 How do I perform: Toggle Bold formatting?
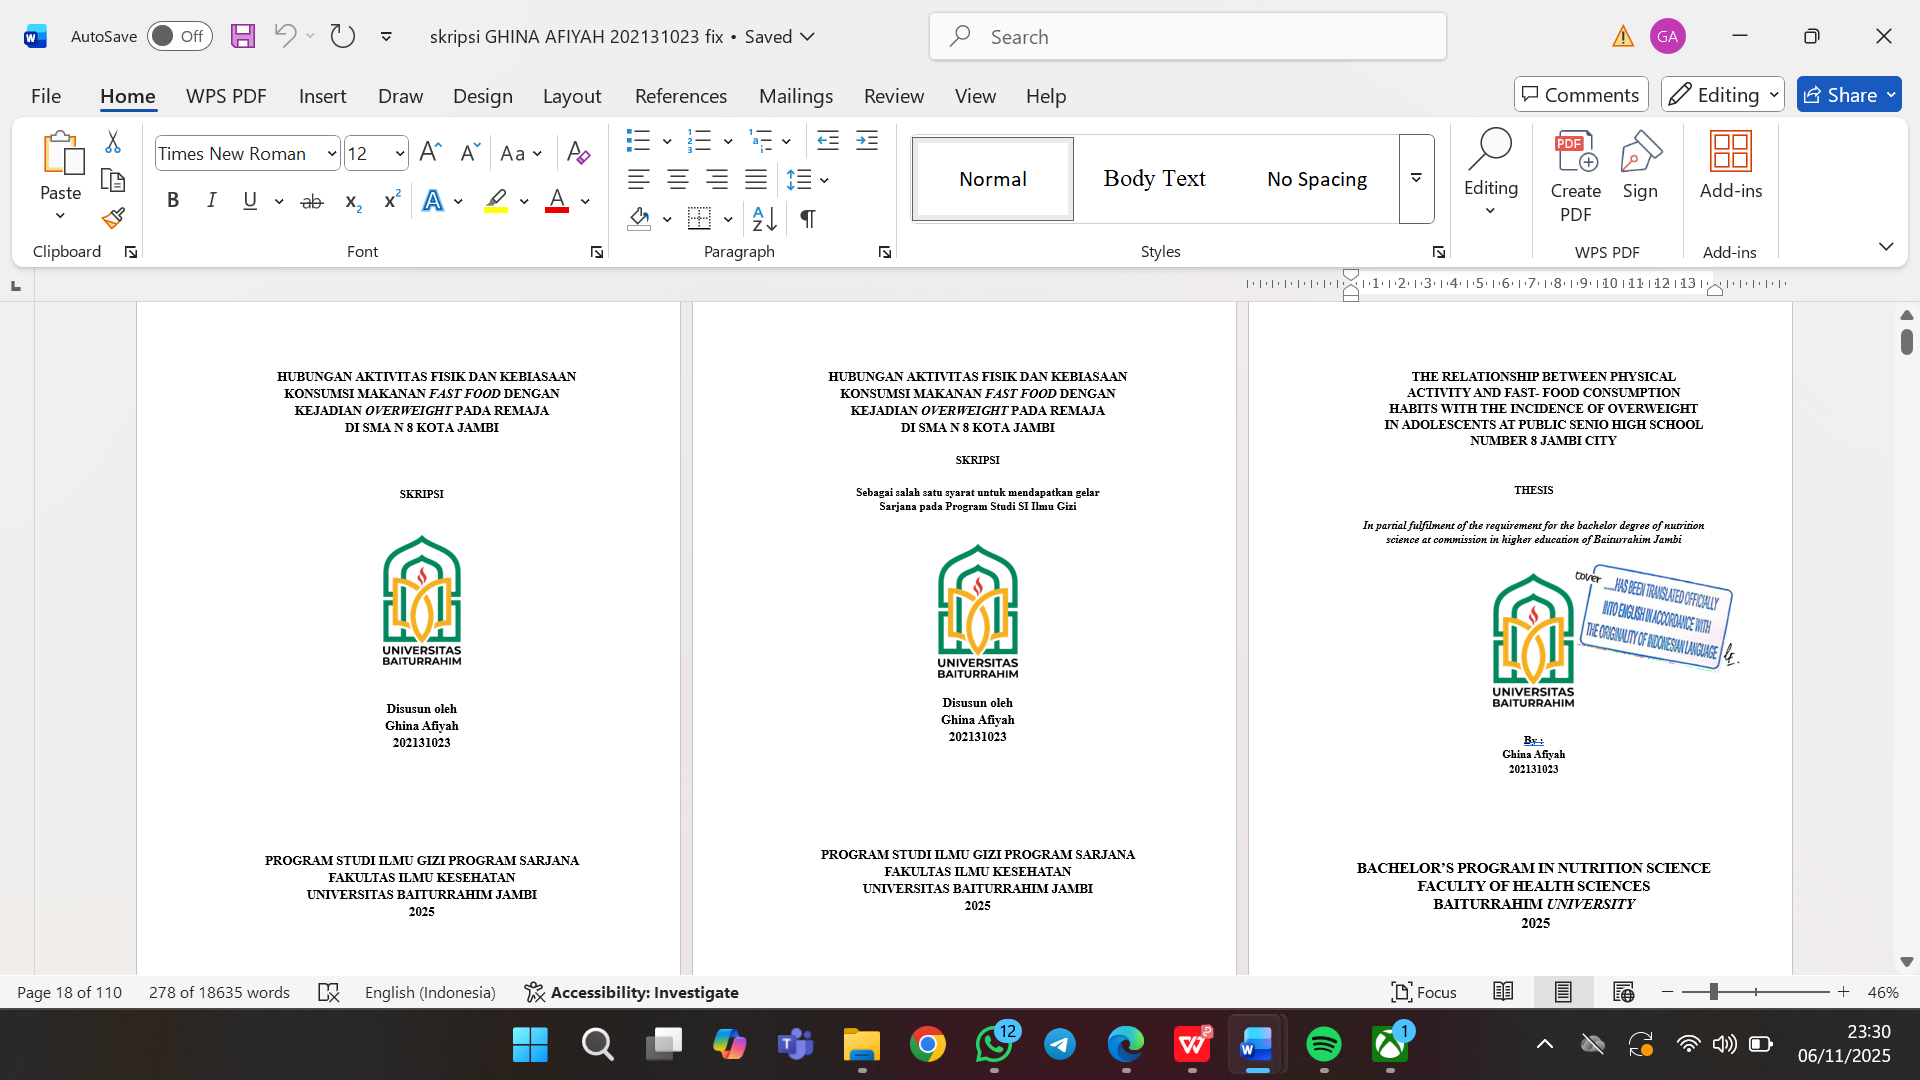point(173,201)
